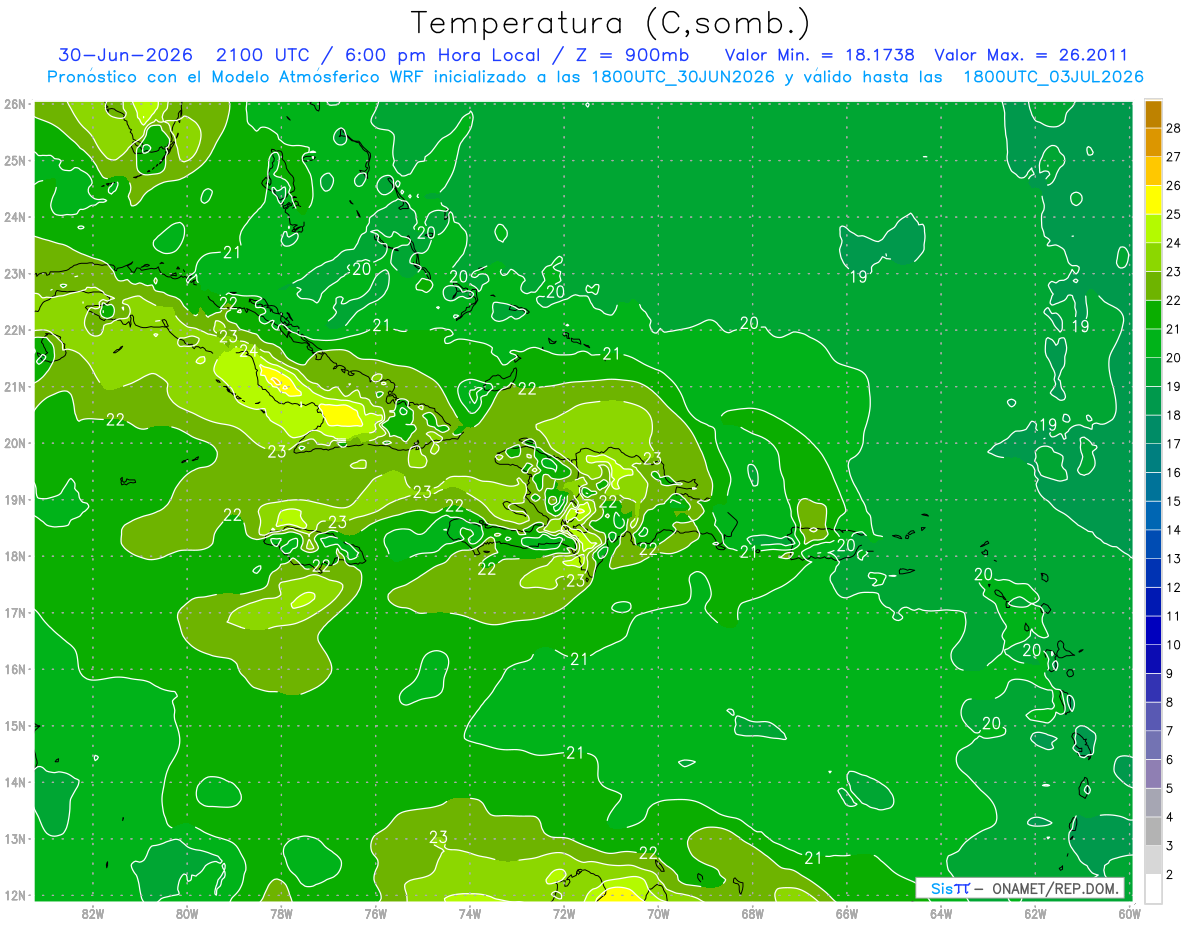Click the "13N" latitude axis label
The image size is (1200, 927).
tap(14, 840)
